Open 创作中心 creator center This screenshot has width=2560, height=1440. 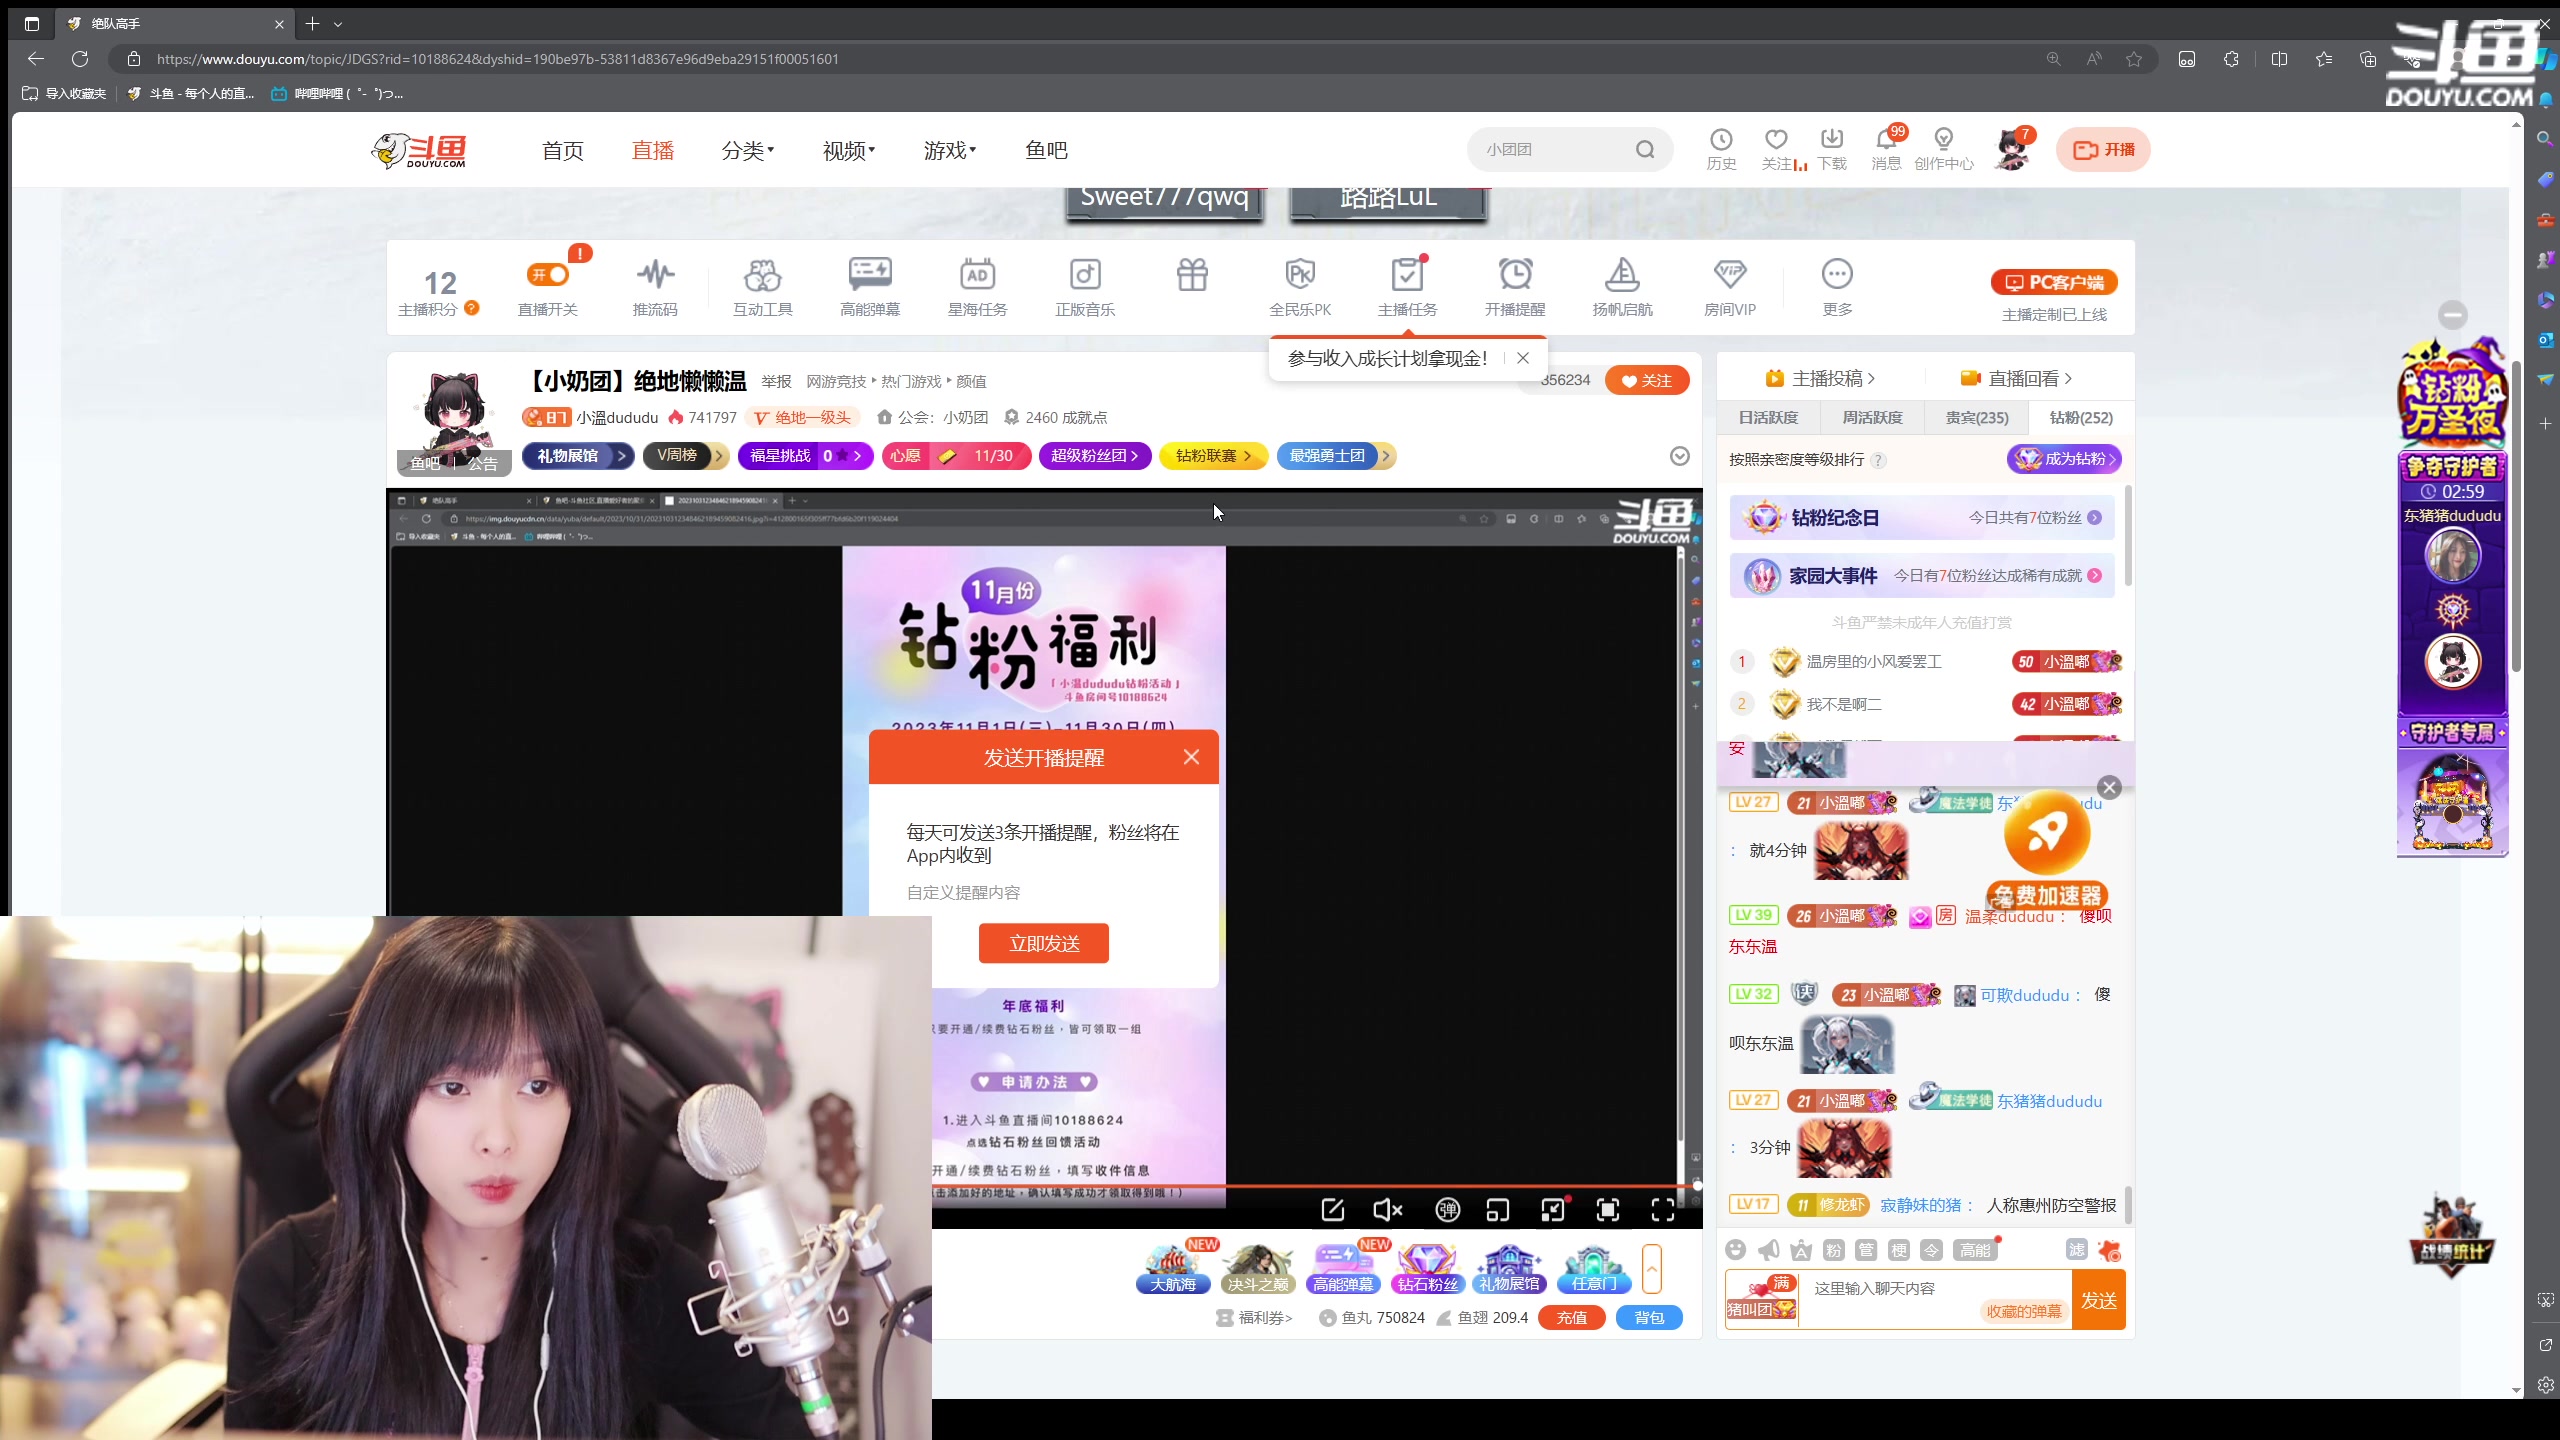1944,149
